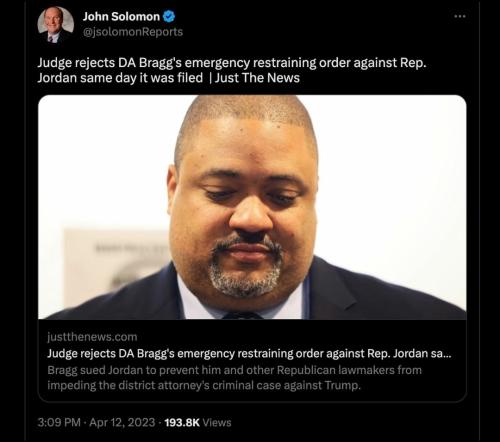Open the @jsolomonReports handle
Viewport: 500px width, 442px height.
coord(133,32)
